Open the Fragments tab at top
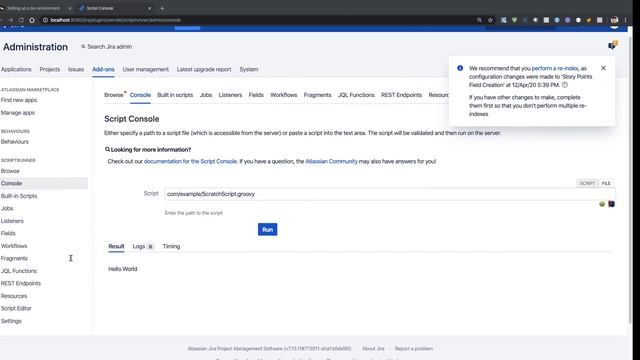 click(x=318, y=95)
